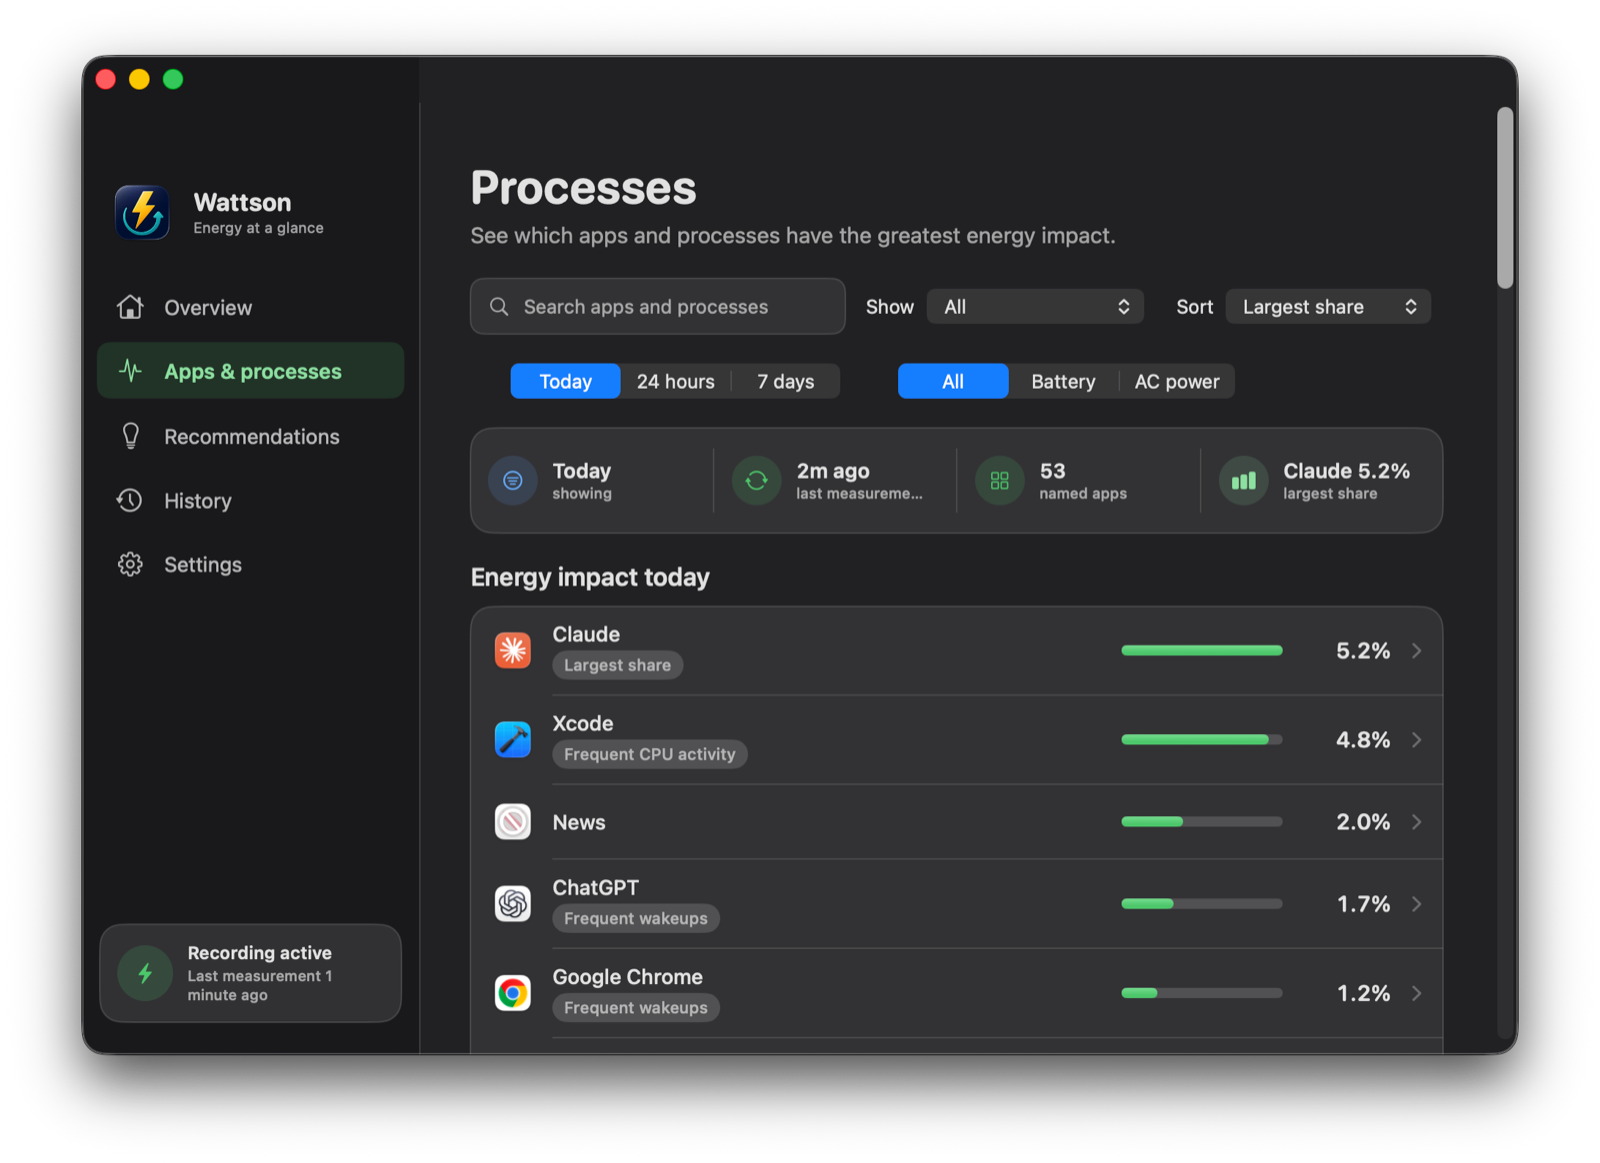
Task: Click the search magnifier icon
Action: 499,306
